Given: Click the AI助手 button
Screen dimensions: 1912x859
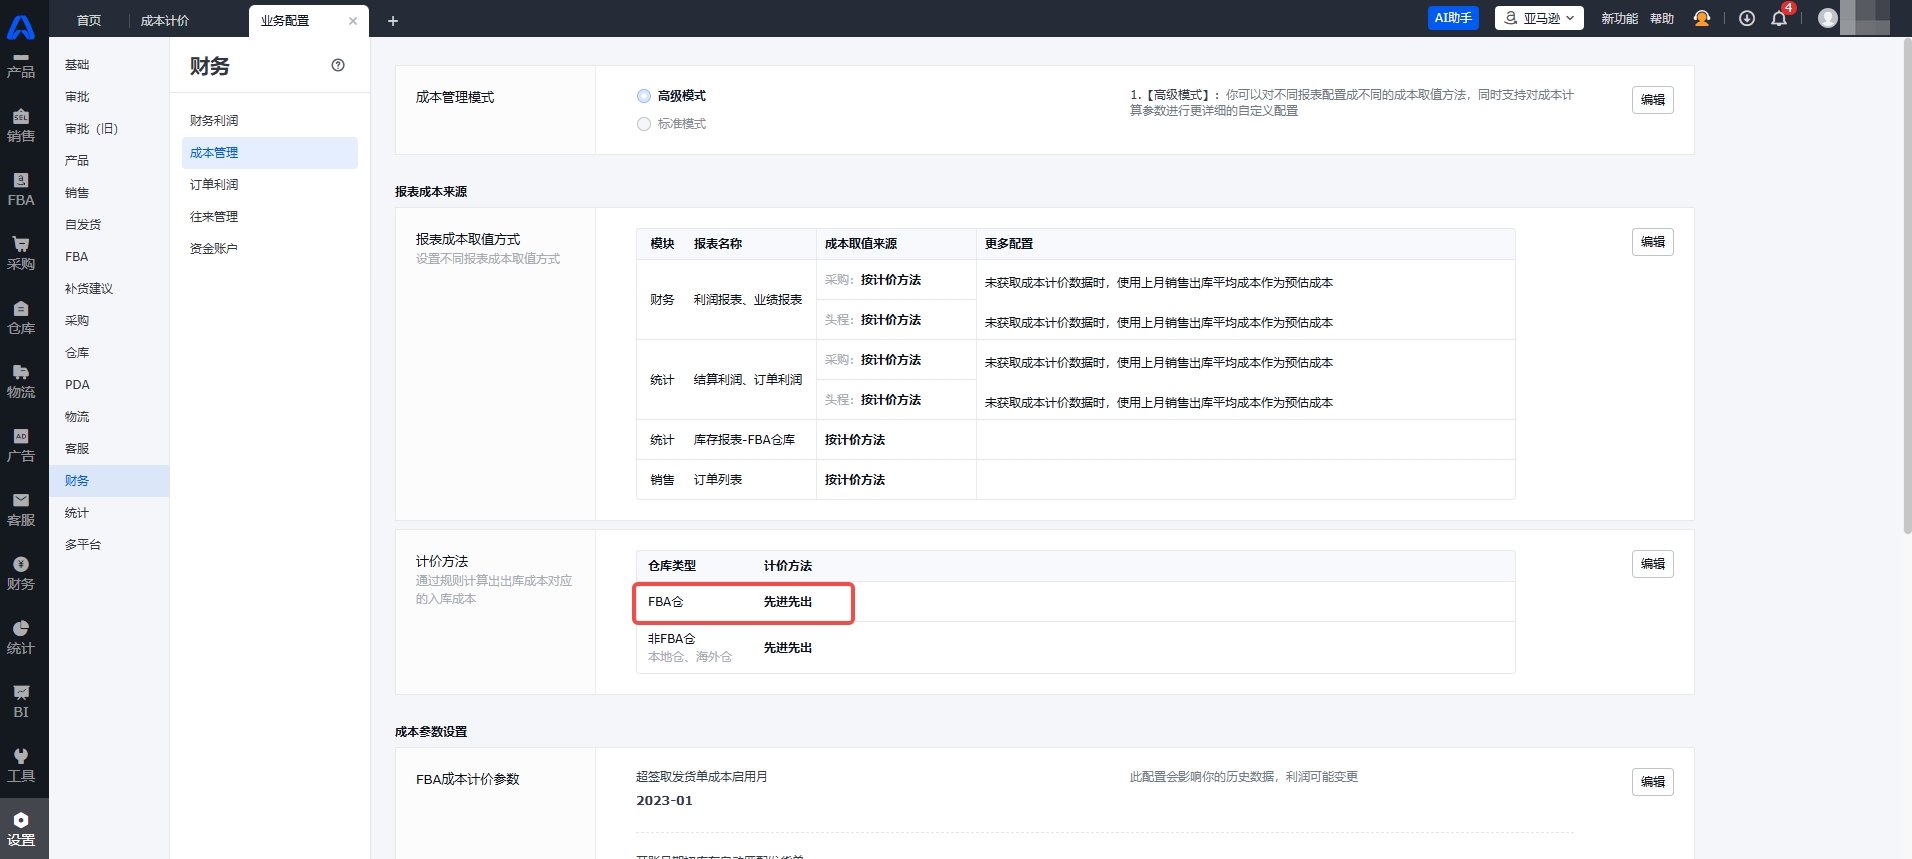Looking at the screenshot, I should [x=1453, y=18].
